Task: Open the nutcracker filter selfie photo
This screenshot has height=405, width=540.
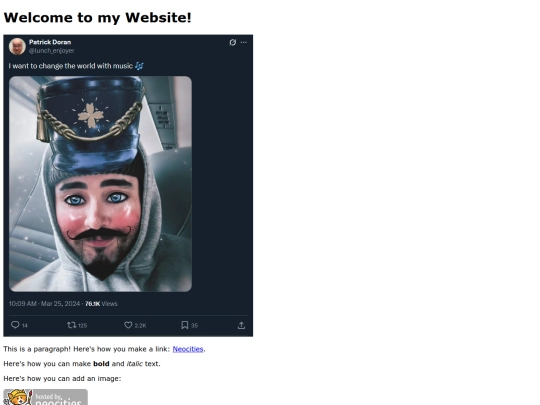Action: 100,184
